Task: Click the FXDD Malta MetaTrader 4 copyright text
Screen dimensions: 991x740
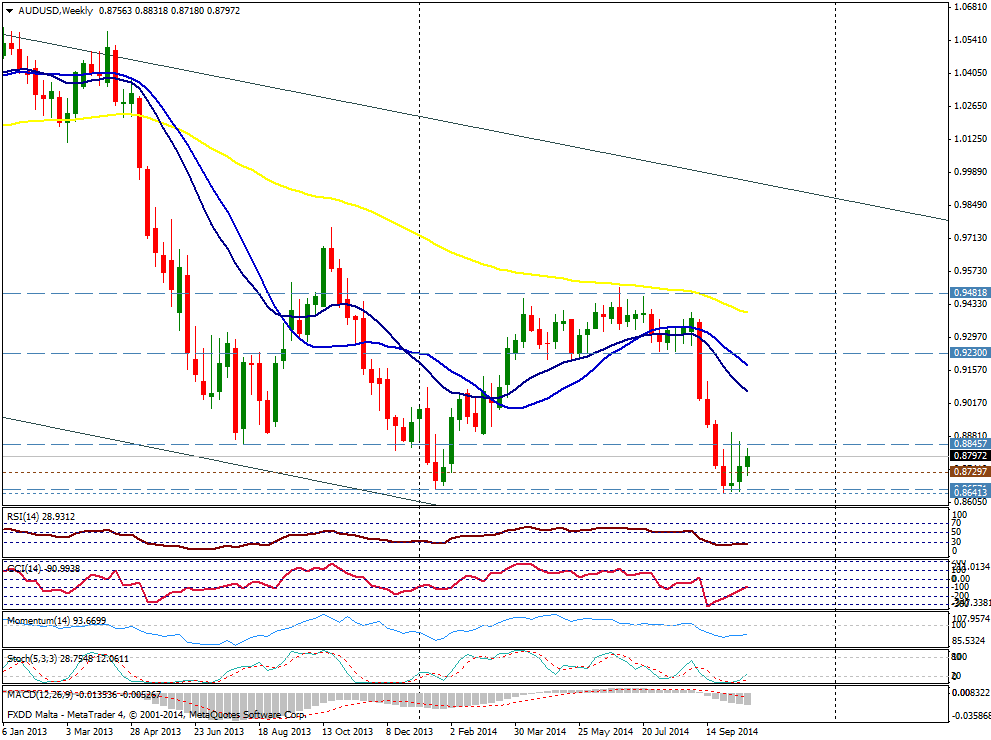Action: pos(157,715)
